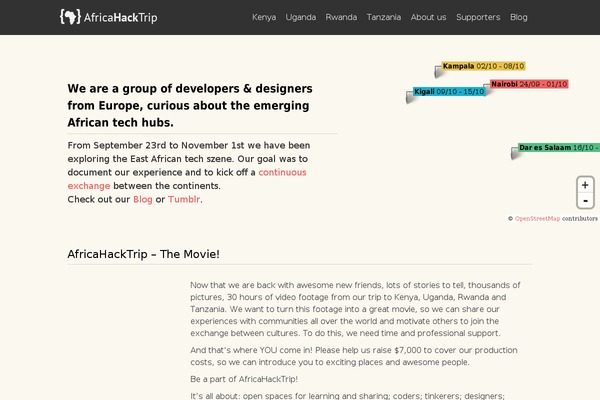Click the Kampala map marker label
Image resolution: width=600 pixels, height=400 pixels.
tap(483, 66)
